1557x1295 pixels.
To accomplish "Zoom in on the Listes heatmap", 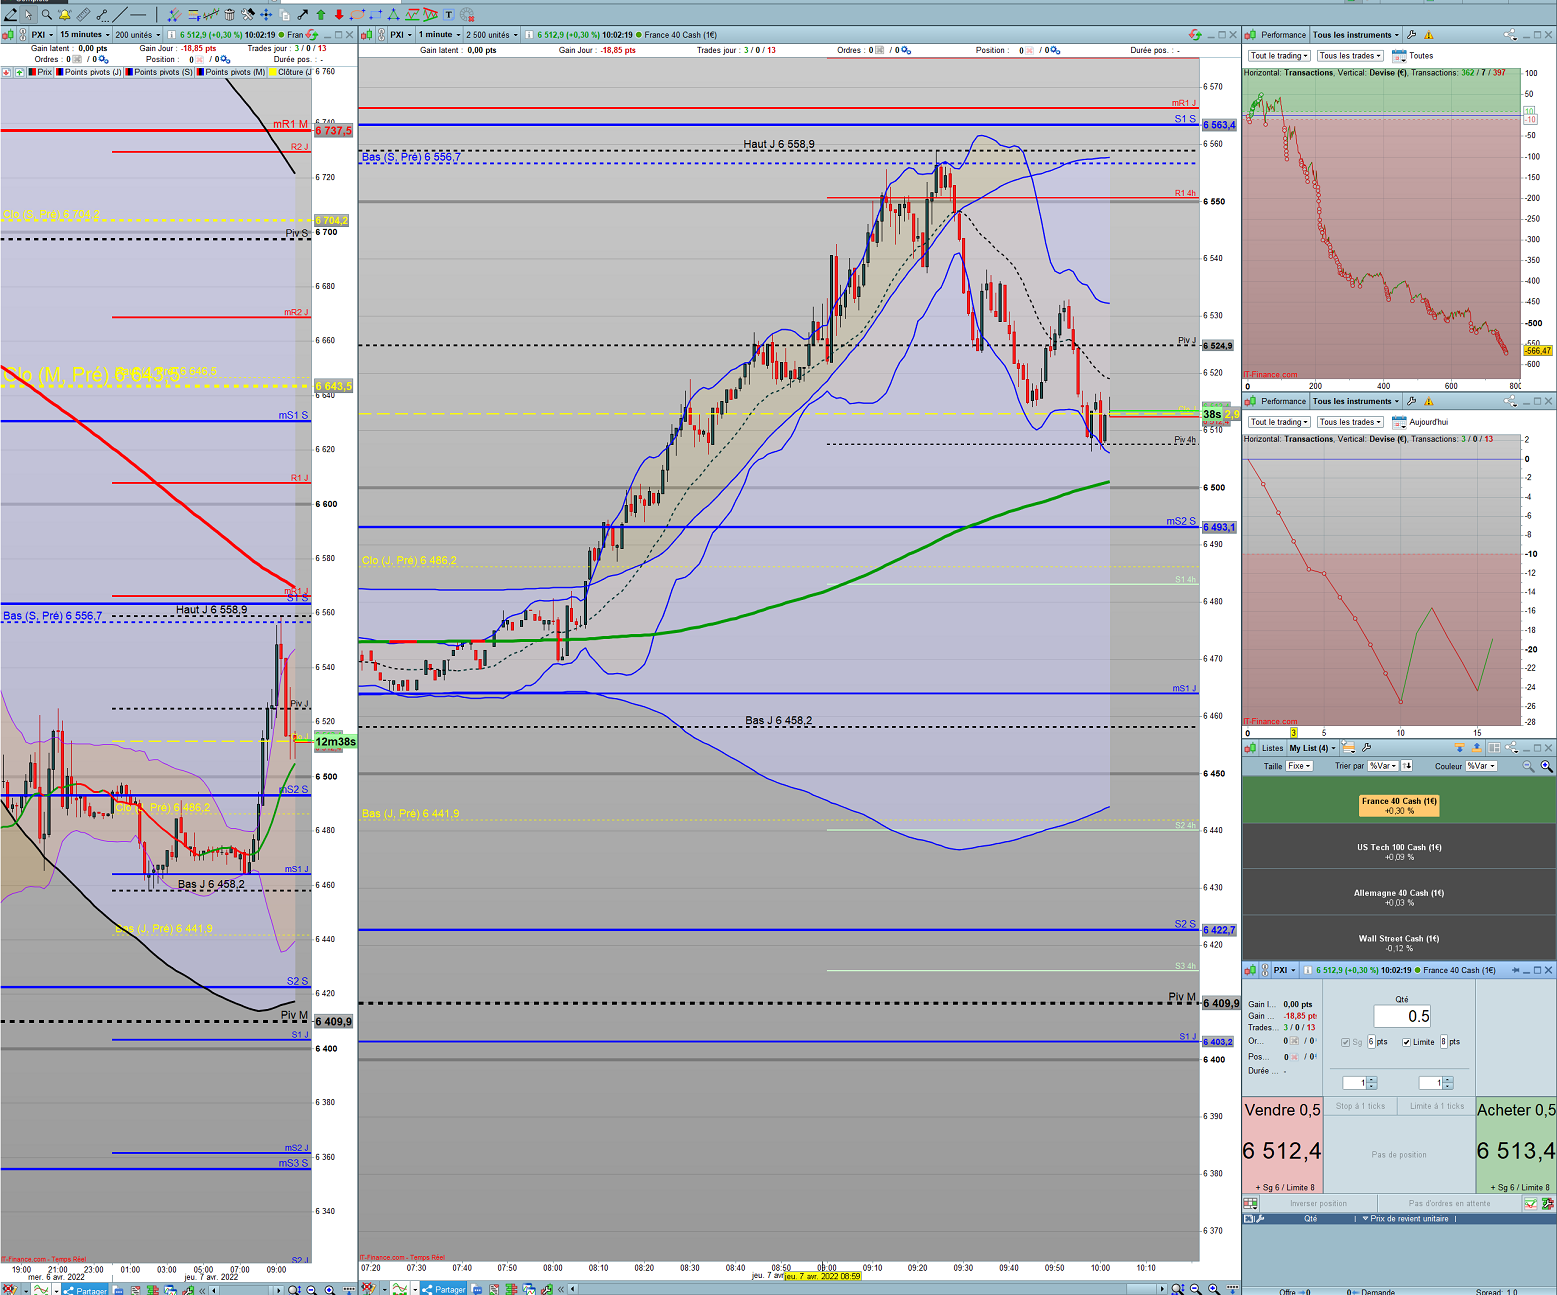I will click(x=1546, y=766).
